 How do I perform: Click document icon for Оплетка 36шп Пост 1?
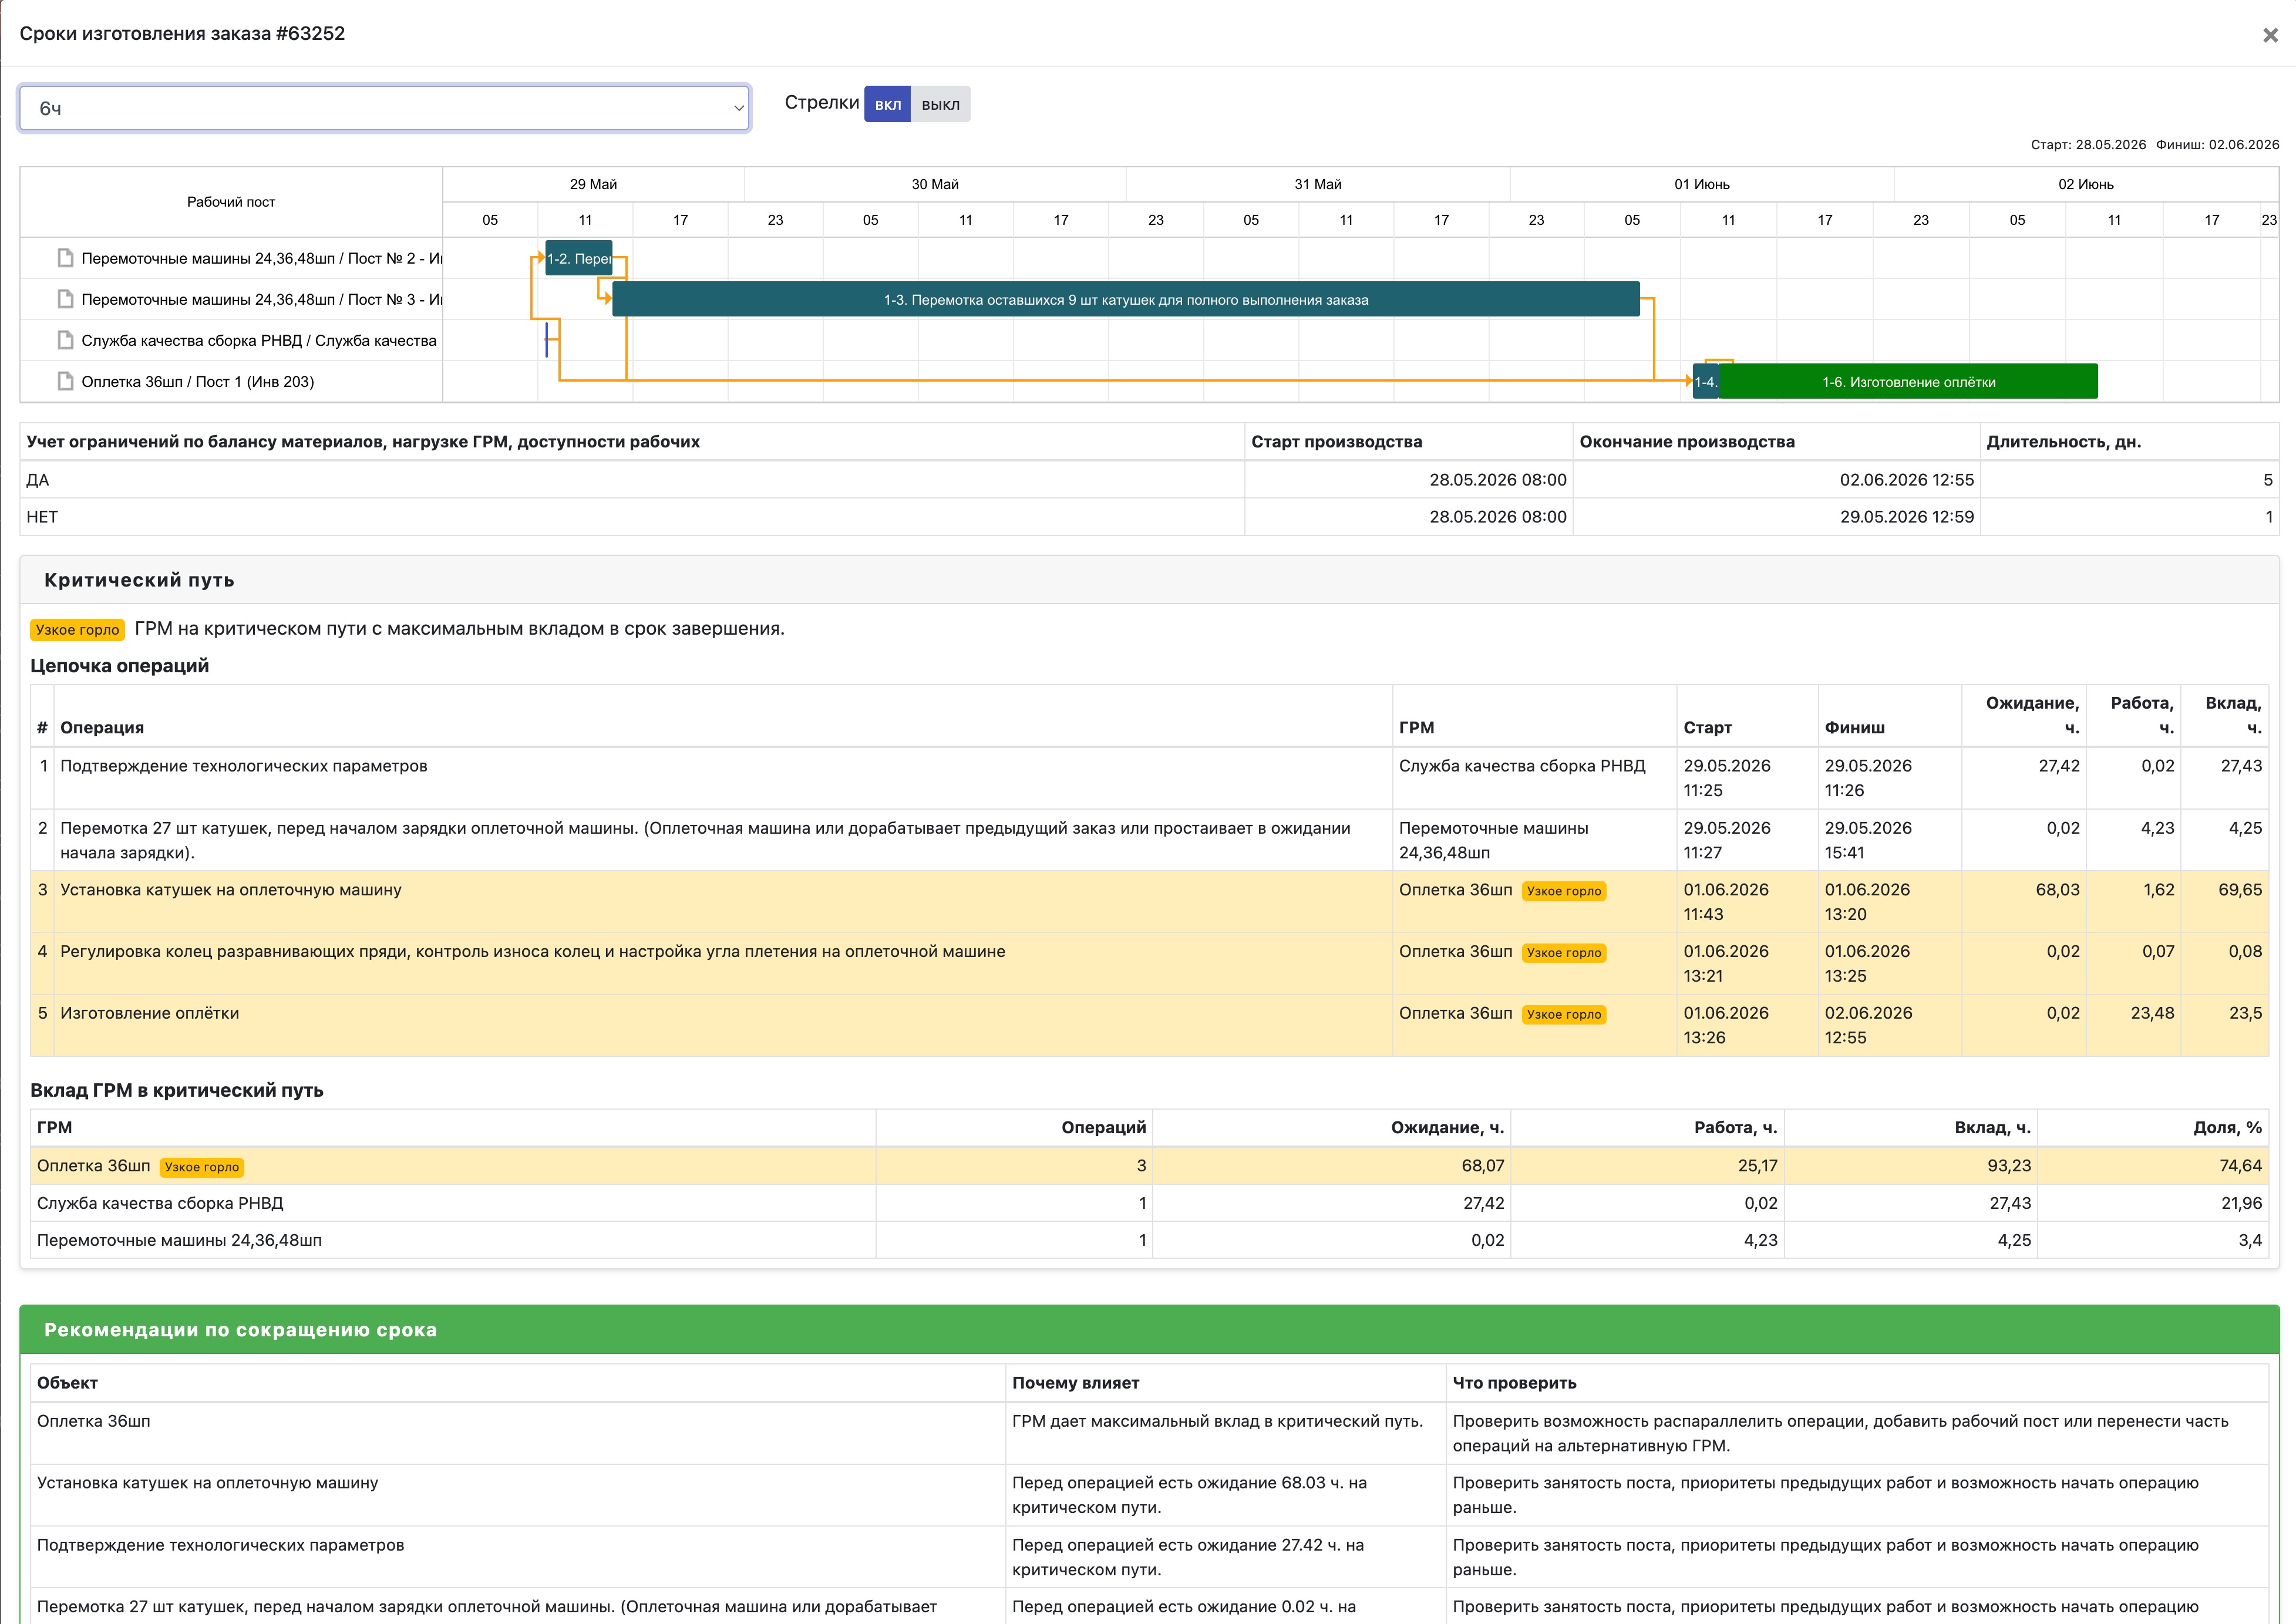click(x=66, y=381)
